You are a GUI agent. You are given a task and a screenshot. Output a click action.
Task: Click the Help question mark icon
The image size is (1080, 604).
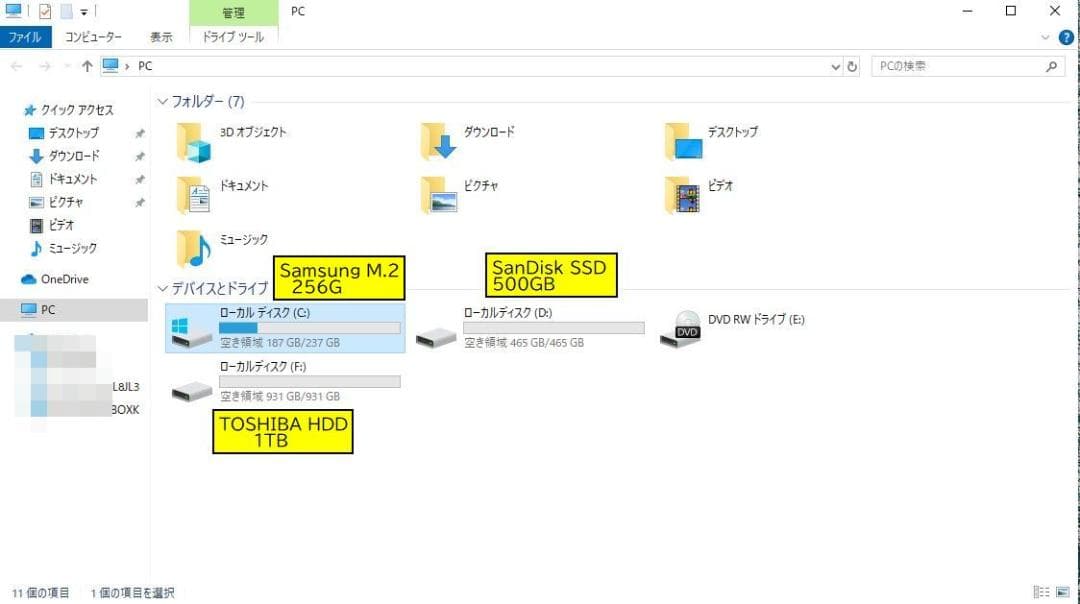point(1066,37)
